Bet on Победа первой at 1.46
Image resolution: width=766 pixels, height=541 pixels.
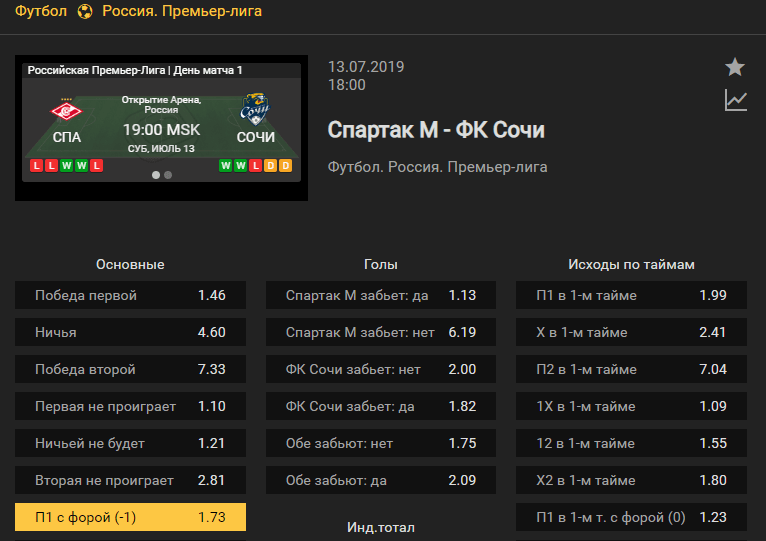coord(130,295)
